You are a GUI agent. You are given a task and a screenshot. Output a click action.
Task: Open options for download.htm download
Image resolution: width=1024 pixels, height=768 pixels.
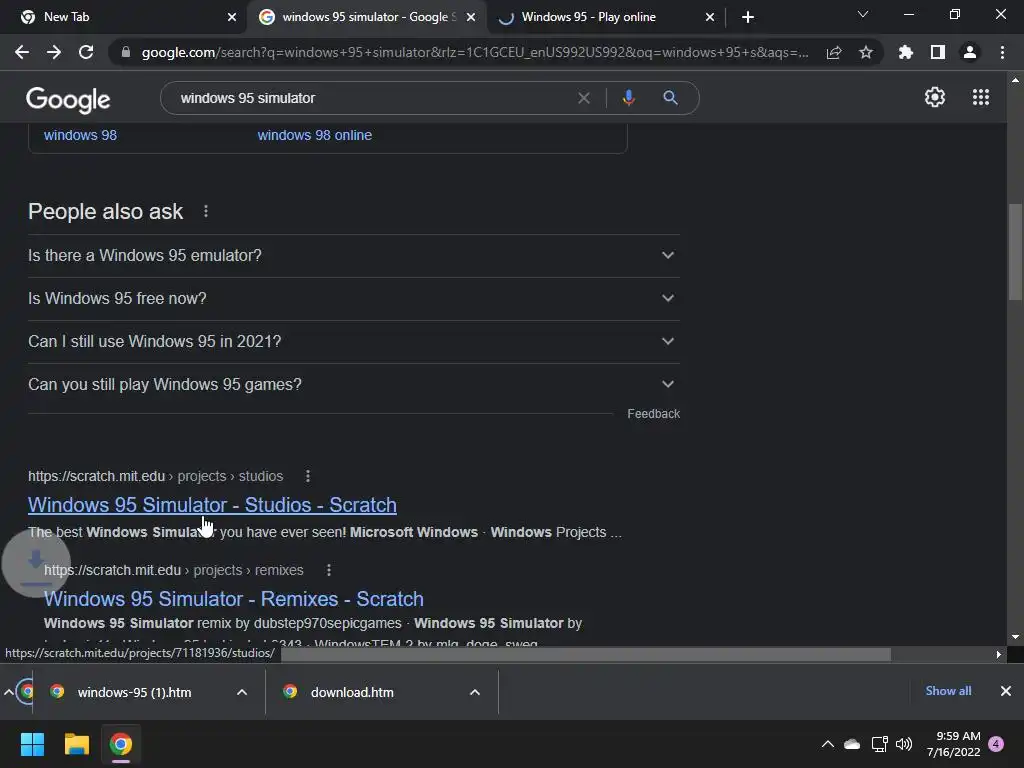(x=475, y=692)
